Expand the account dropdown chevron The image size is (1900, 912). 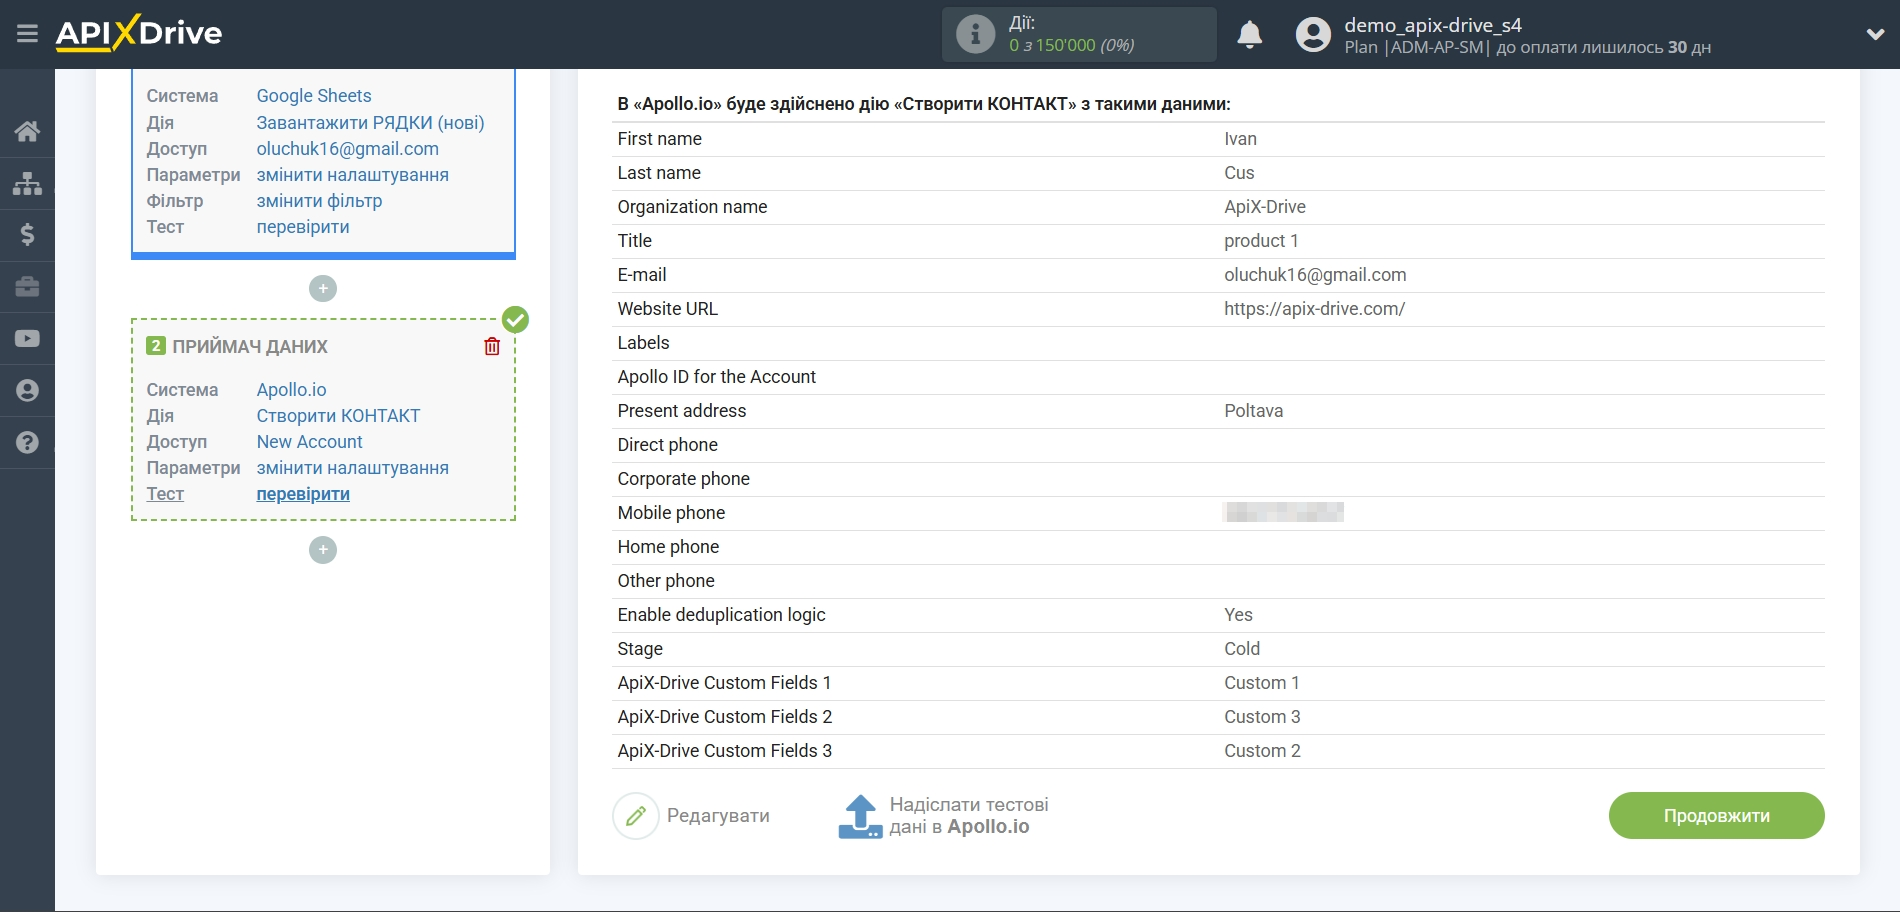click(1875, 35)
